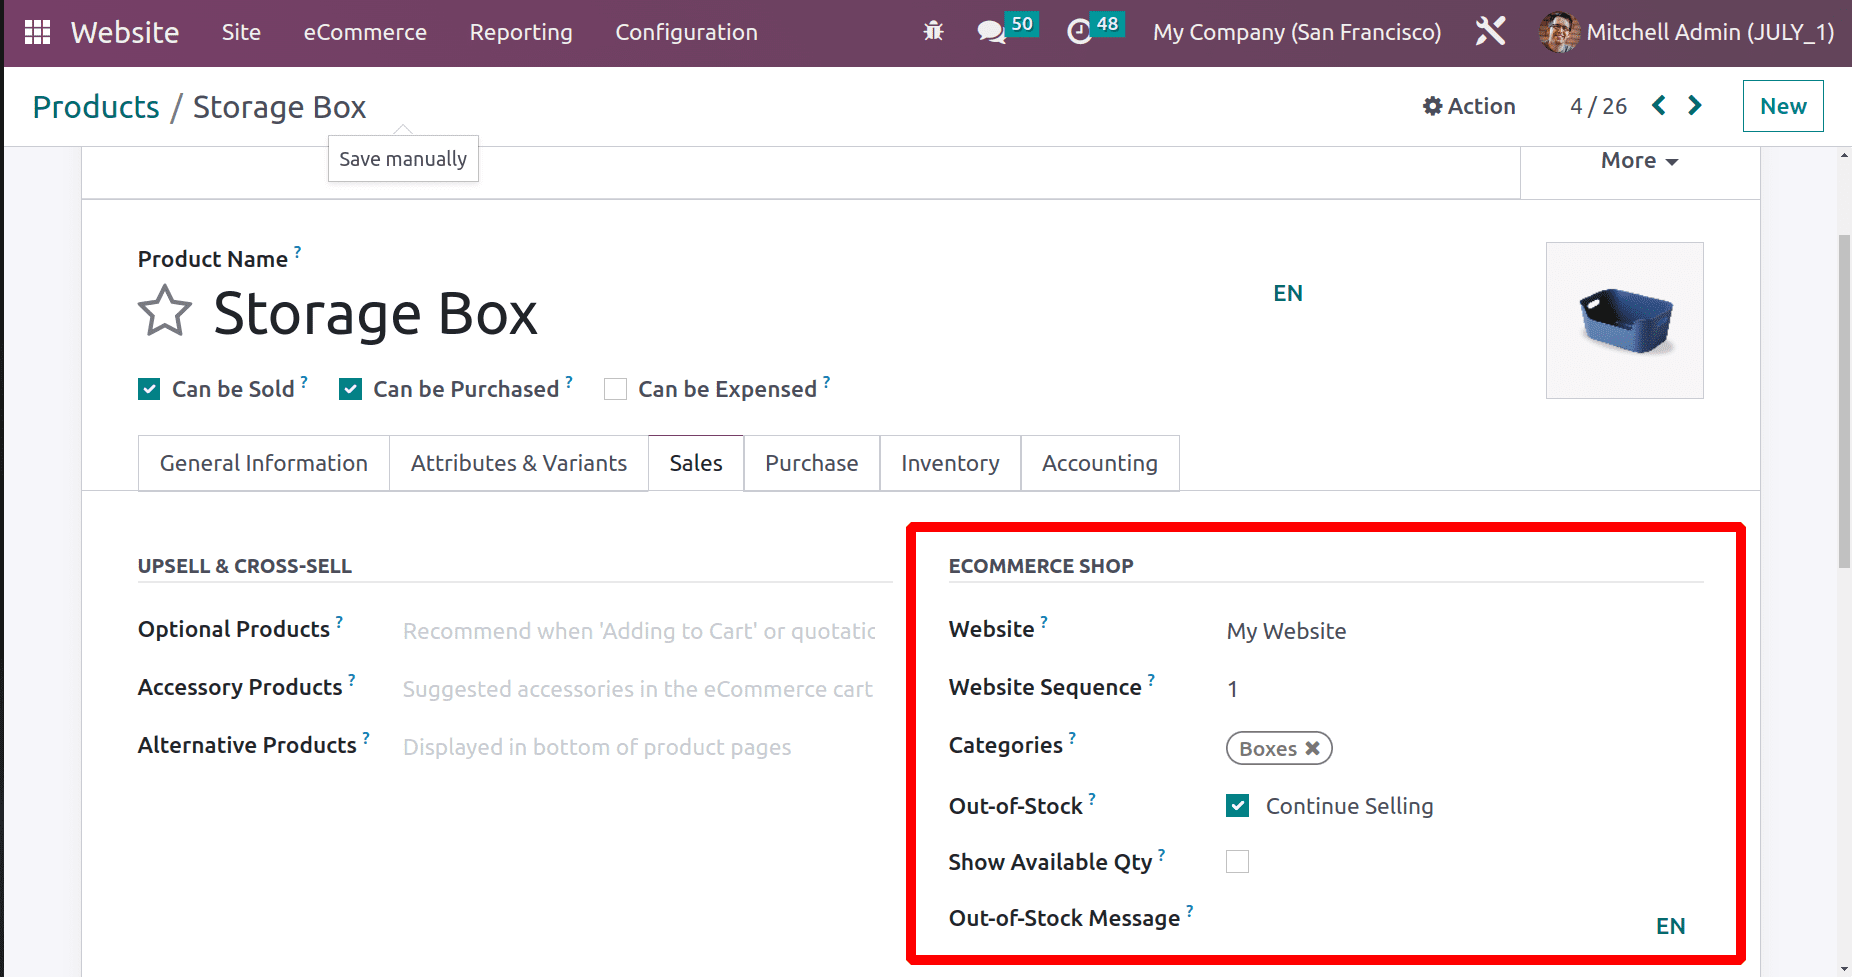Edit the Storage Box product name field
This screenshot has width=1852, height=977.
(375, 314)
